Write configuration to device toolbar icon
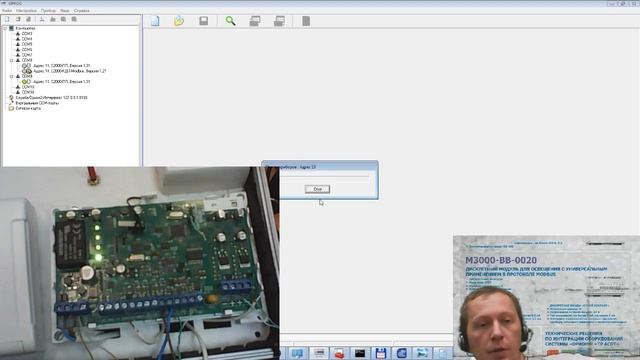Screen dimensions: 640x360 279,21
